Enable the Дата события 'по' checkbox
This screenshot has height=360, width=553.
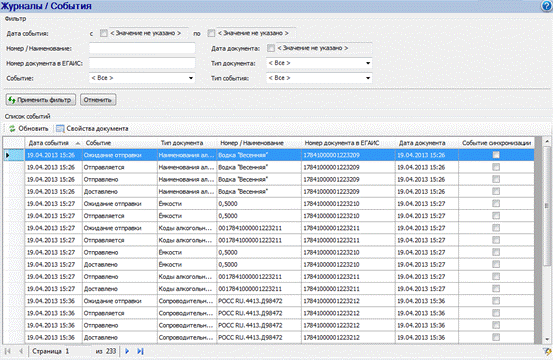pos(211,33)
